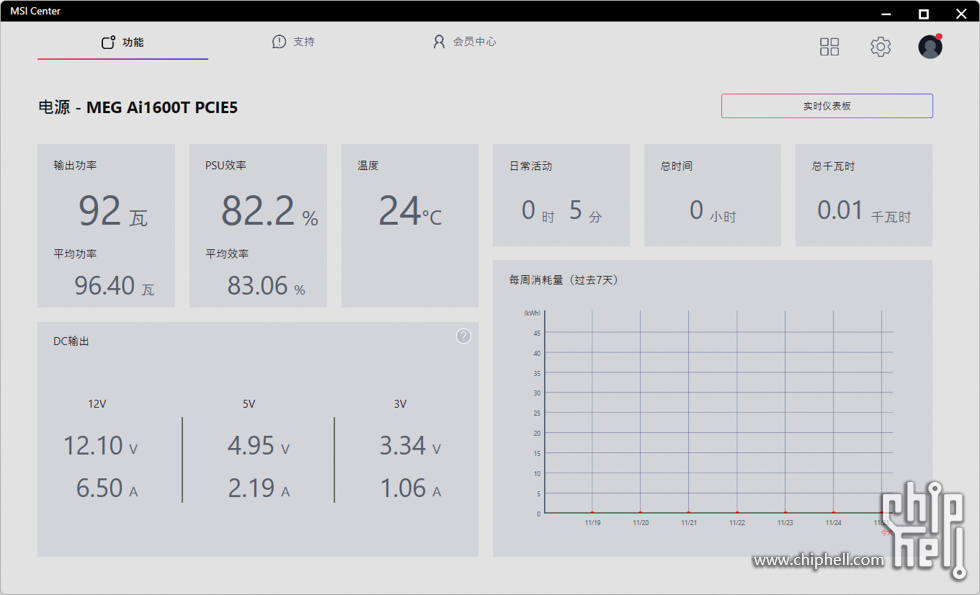Switch to the 支持 (Support) tab
980x595 pixels.
tap(293, 42)
